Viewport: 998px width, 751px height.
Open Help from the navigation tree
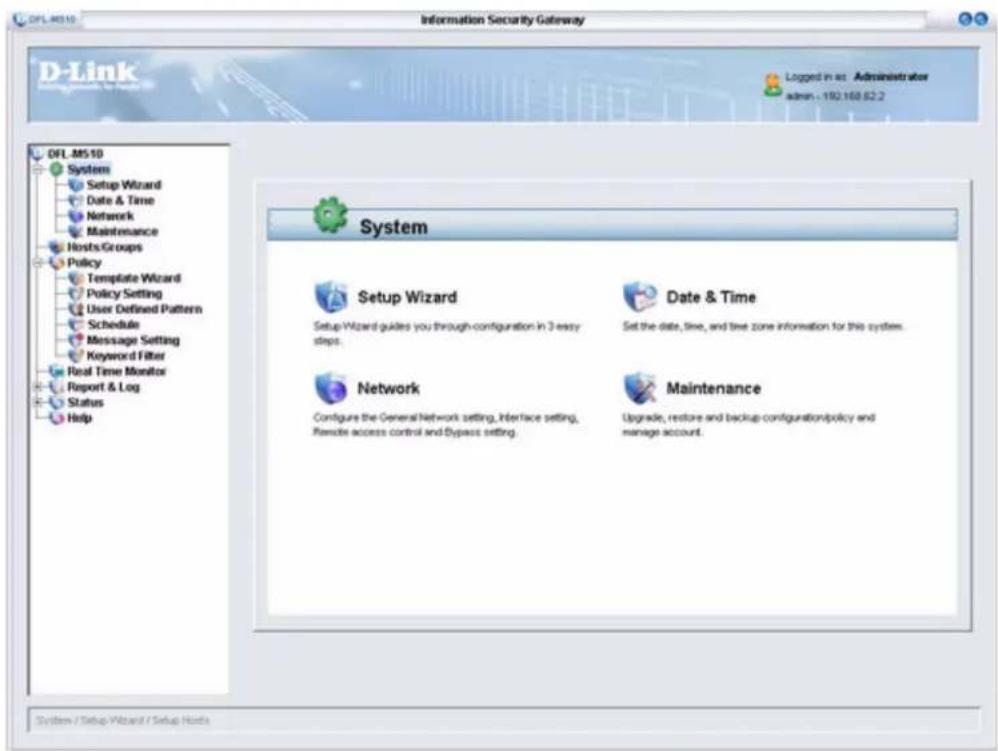click(x=80, y=418)
